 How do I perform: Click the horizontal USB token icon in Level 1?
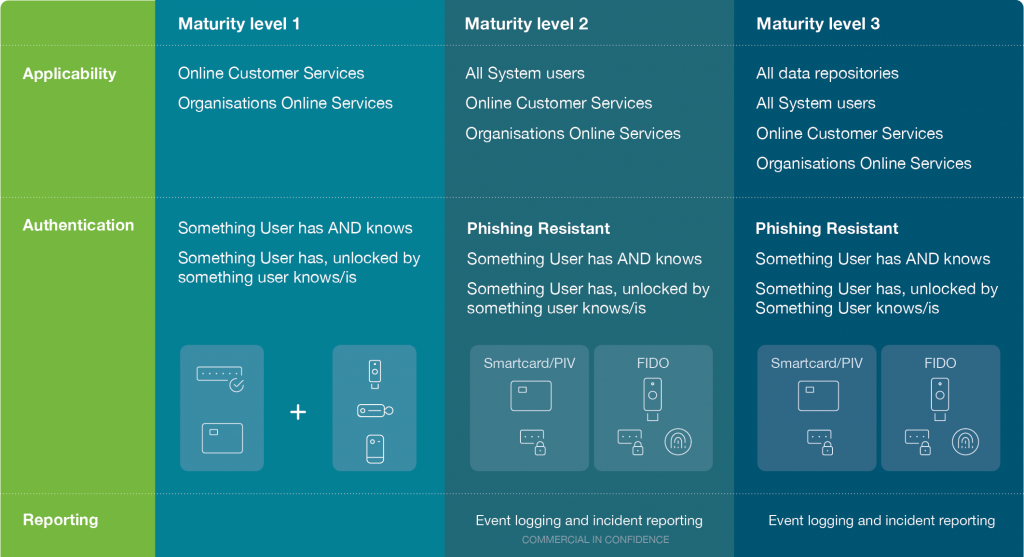pyautogui.click(x=374, y=411)
